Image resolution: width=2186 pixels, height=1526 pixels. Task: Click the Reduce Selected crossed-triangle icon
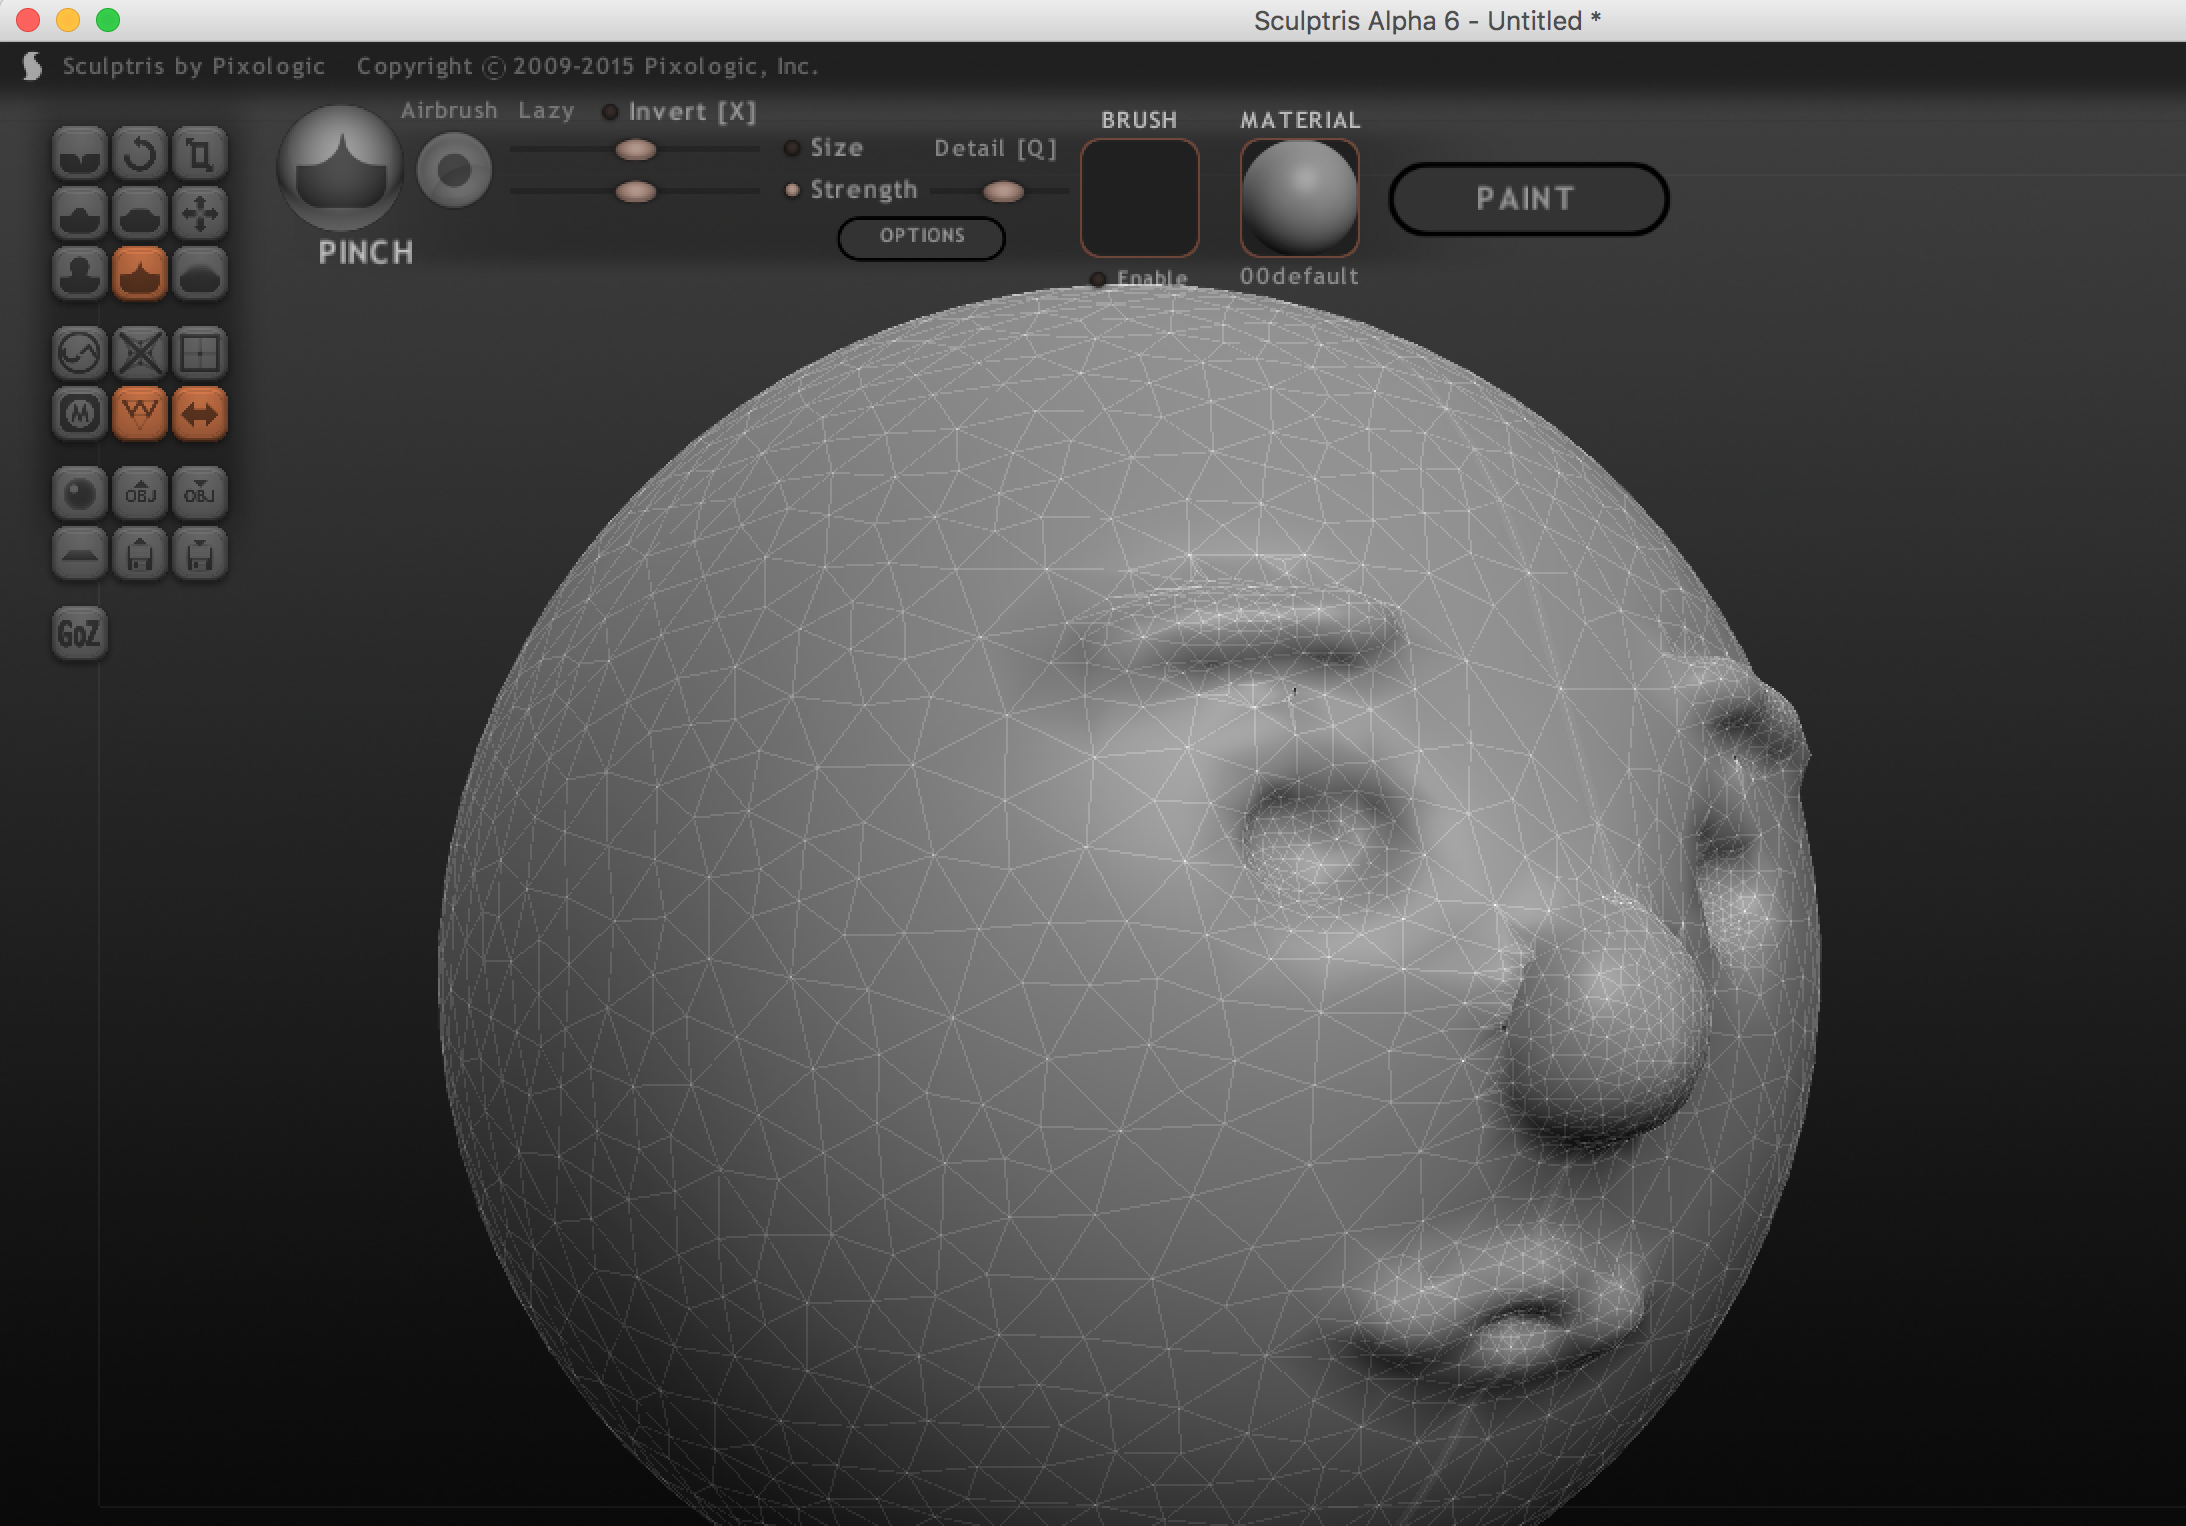coord(140,354)
